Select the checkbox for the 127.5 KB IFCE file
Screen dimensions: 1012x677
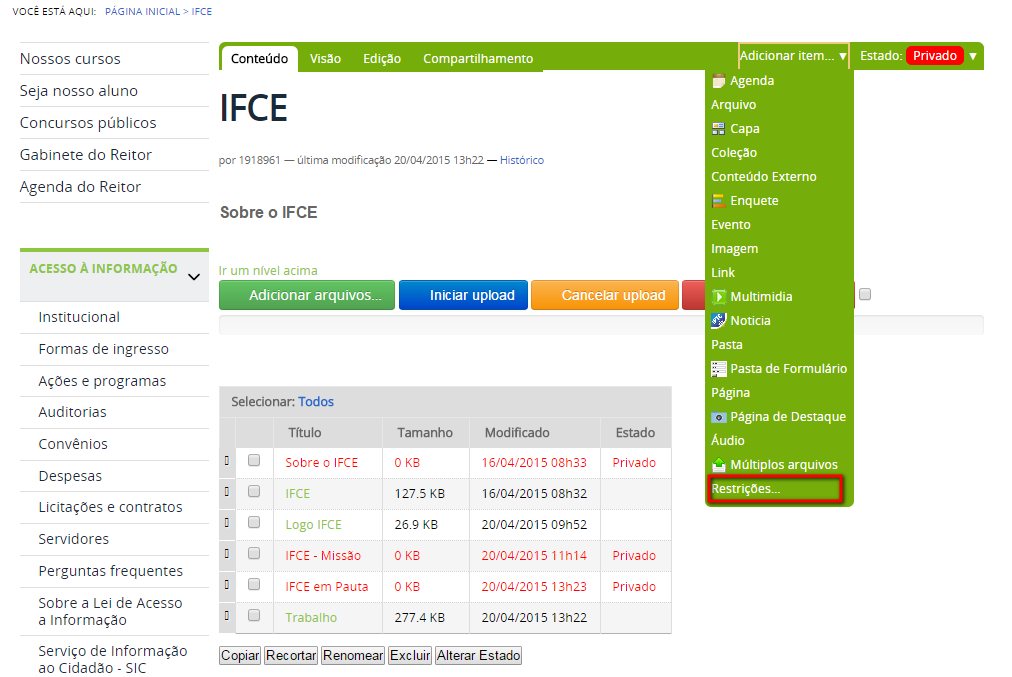click(254, 491)
